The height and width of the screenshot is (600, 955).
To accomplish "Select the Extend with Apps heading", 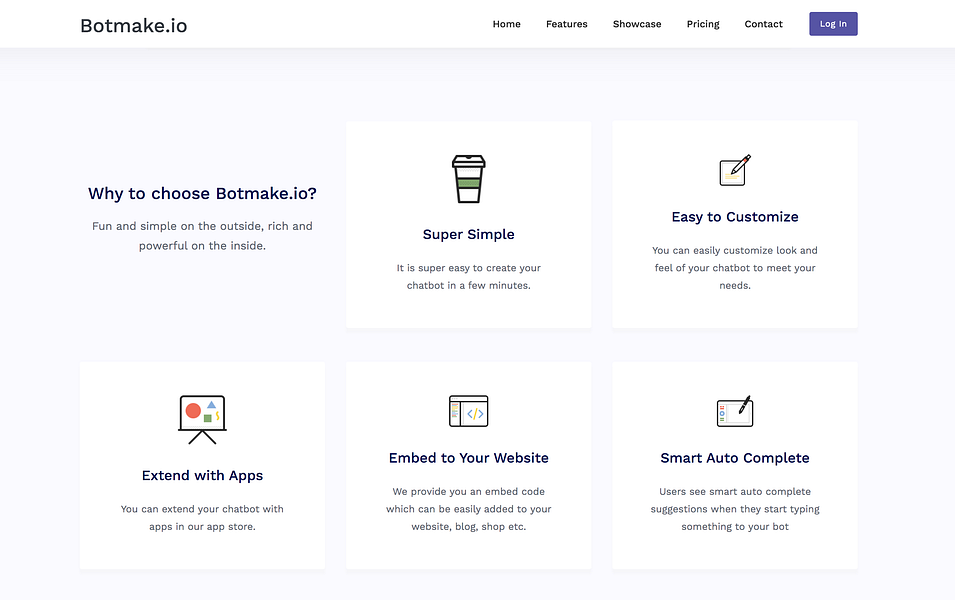I will (202, 476).
